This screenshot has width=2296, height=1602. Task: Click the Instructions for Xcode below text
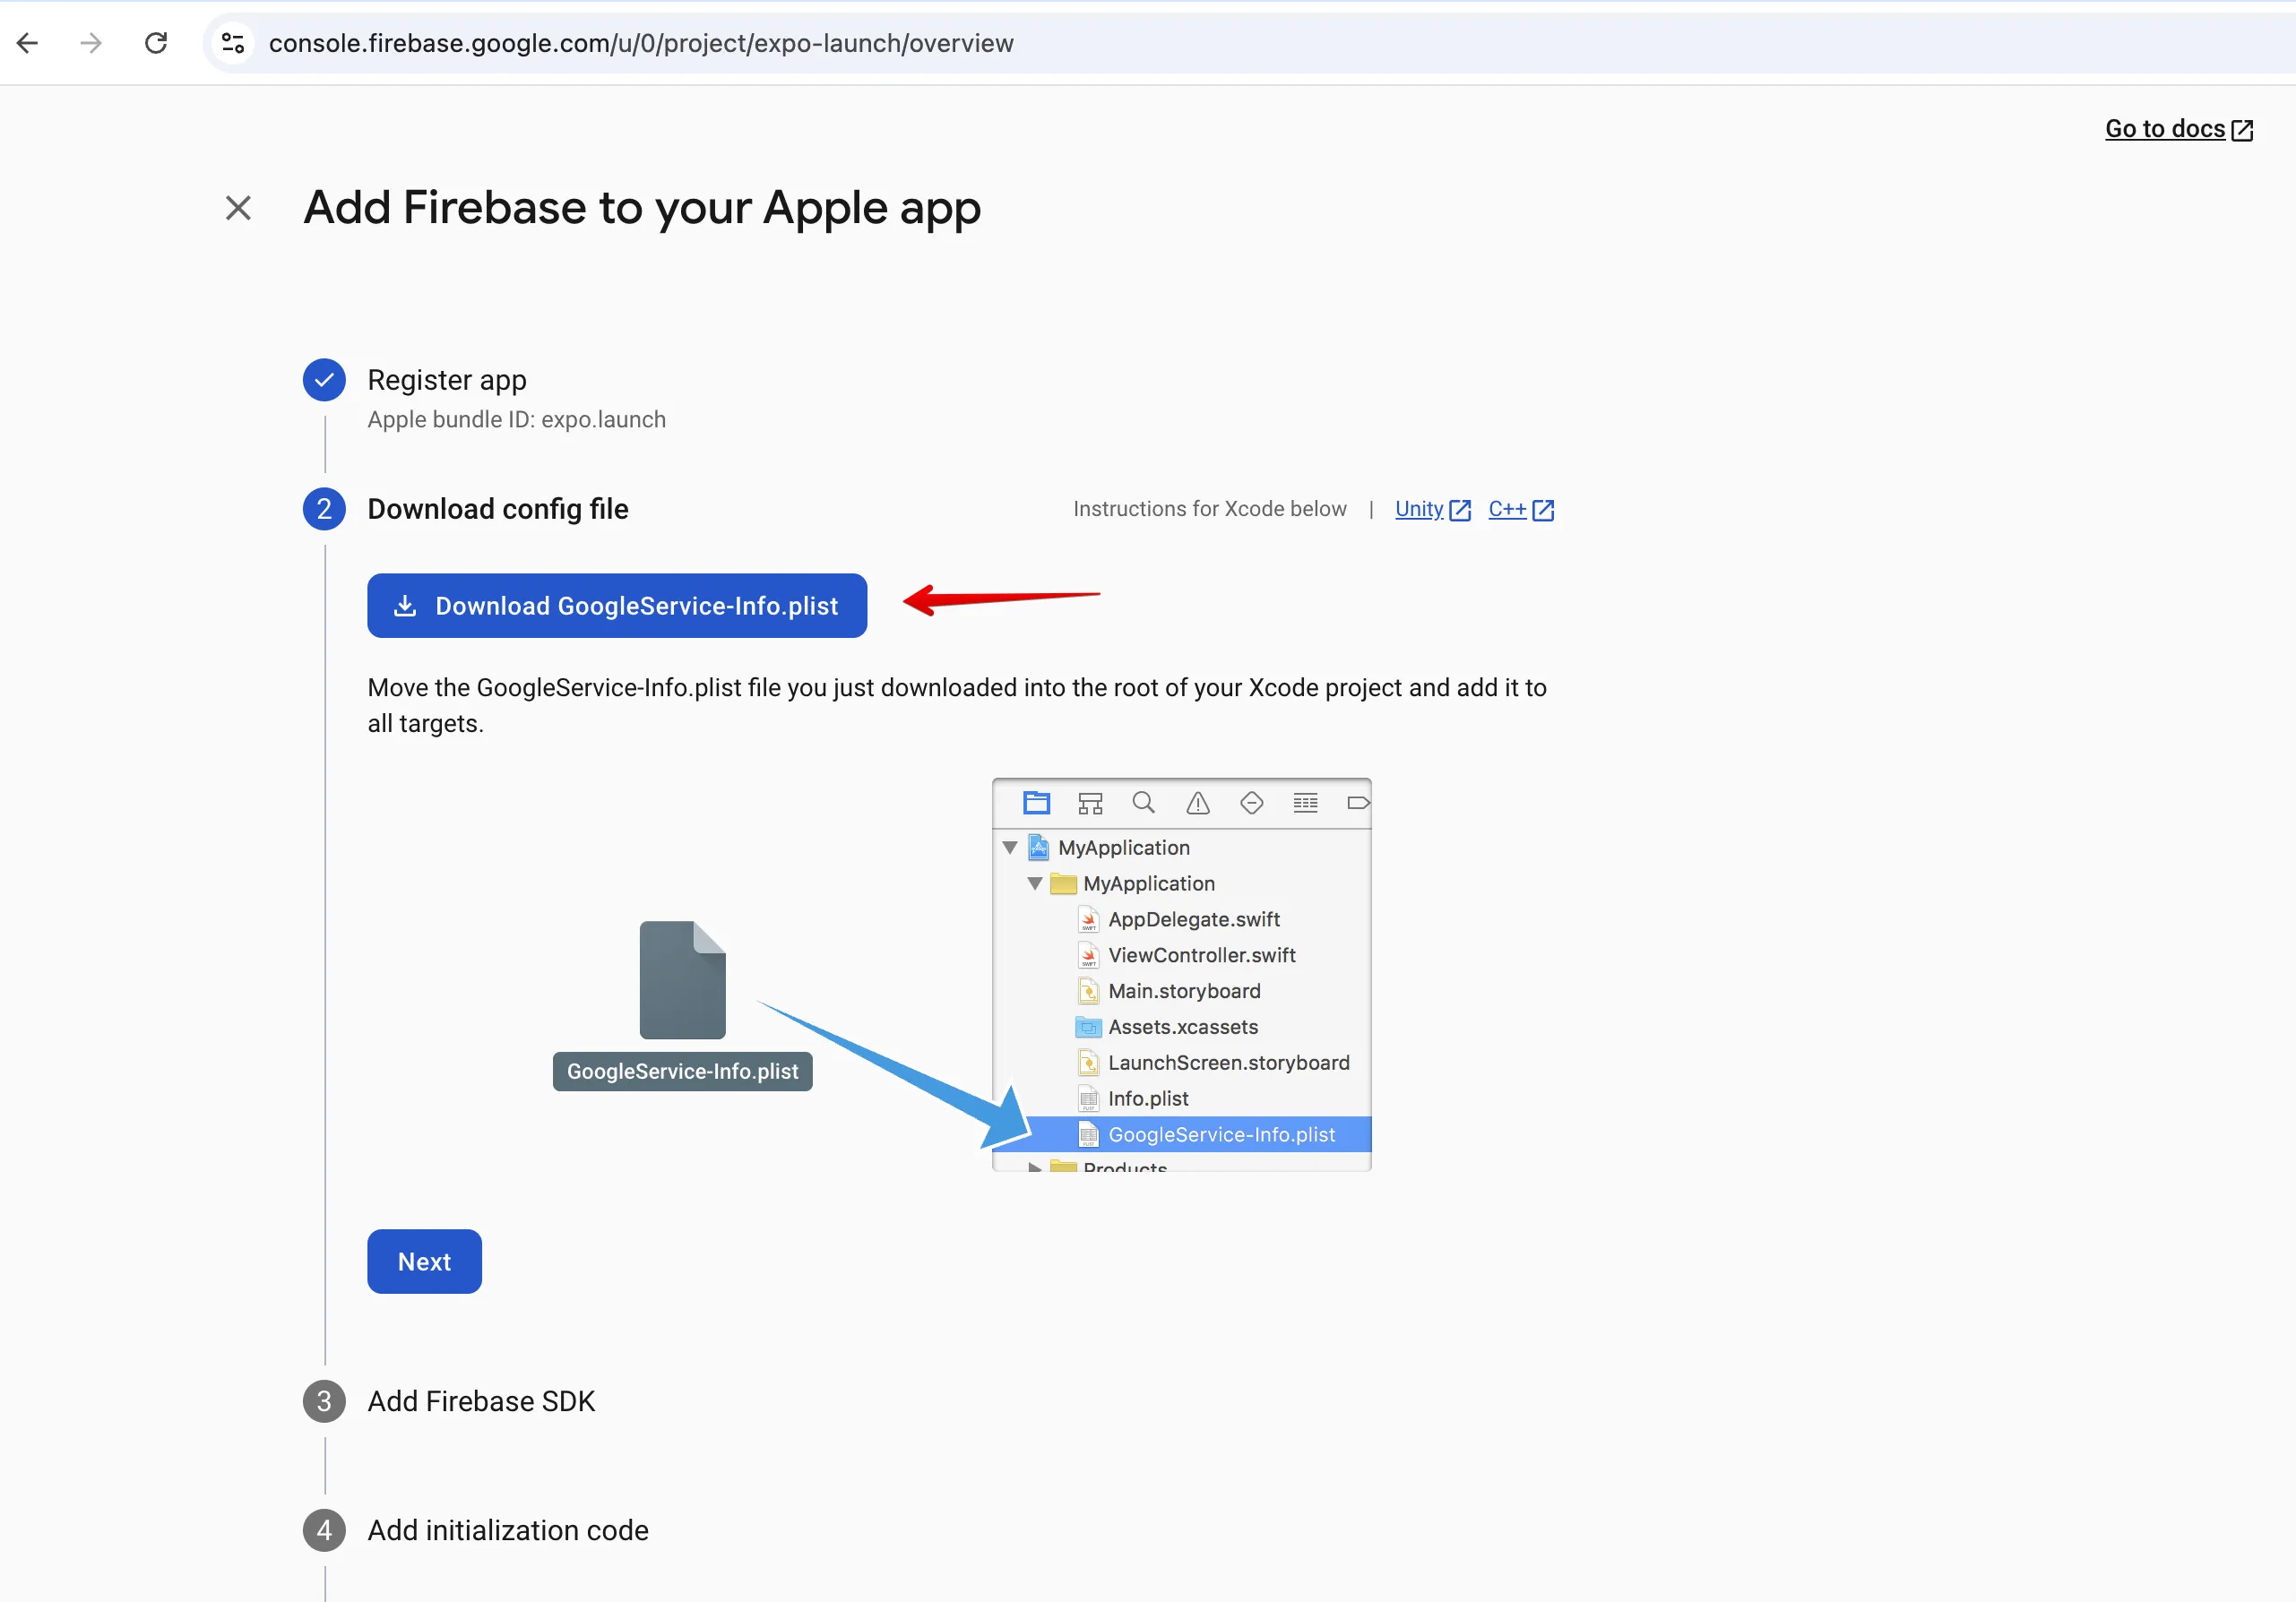tap(1210, 509)
